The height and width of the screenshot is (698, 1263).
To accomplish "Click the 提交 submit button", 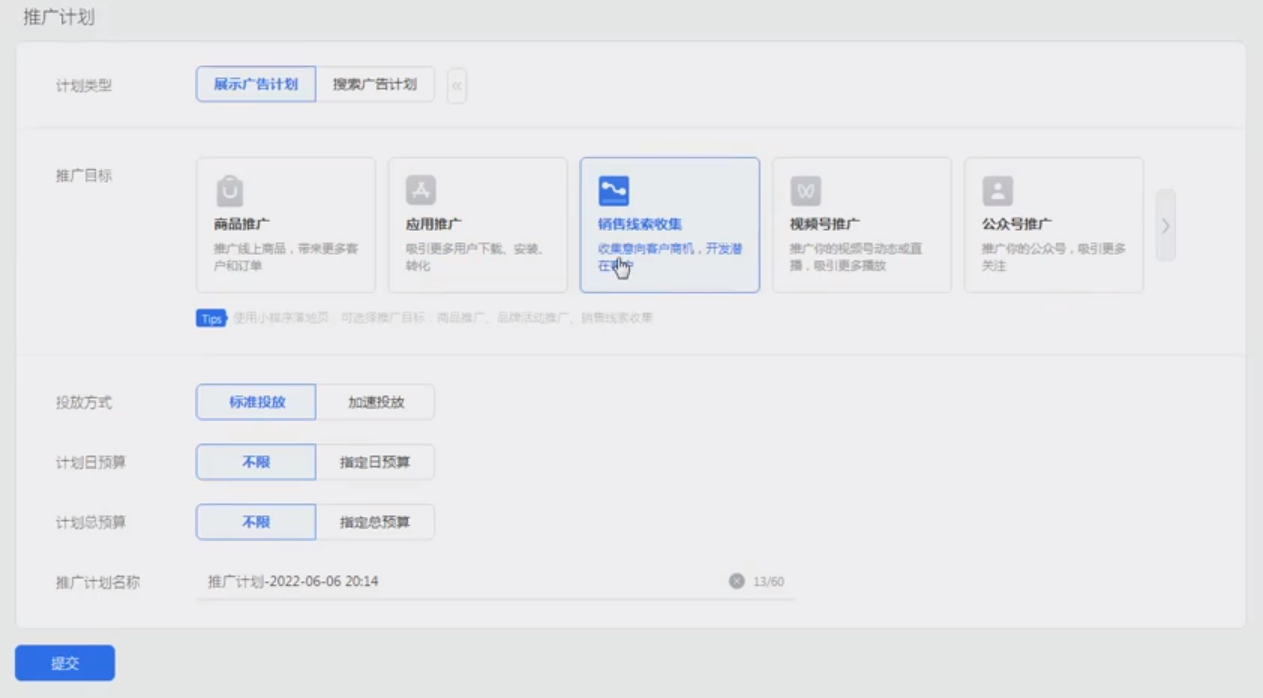I will point(65,663).
